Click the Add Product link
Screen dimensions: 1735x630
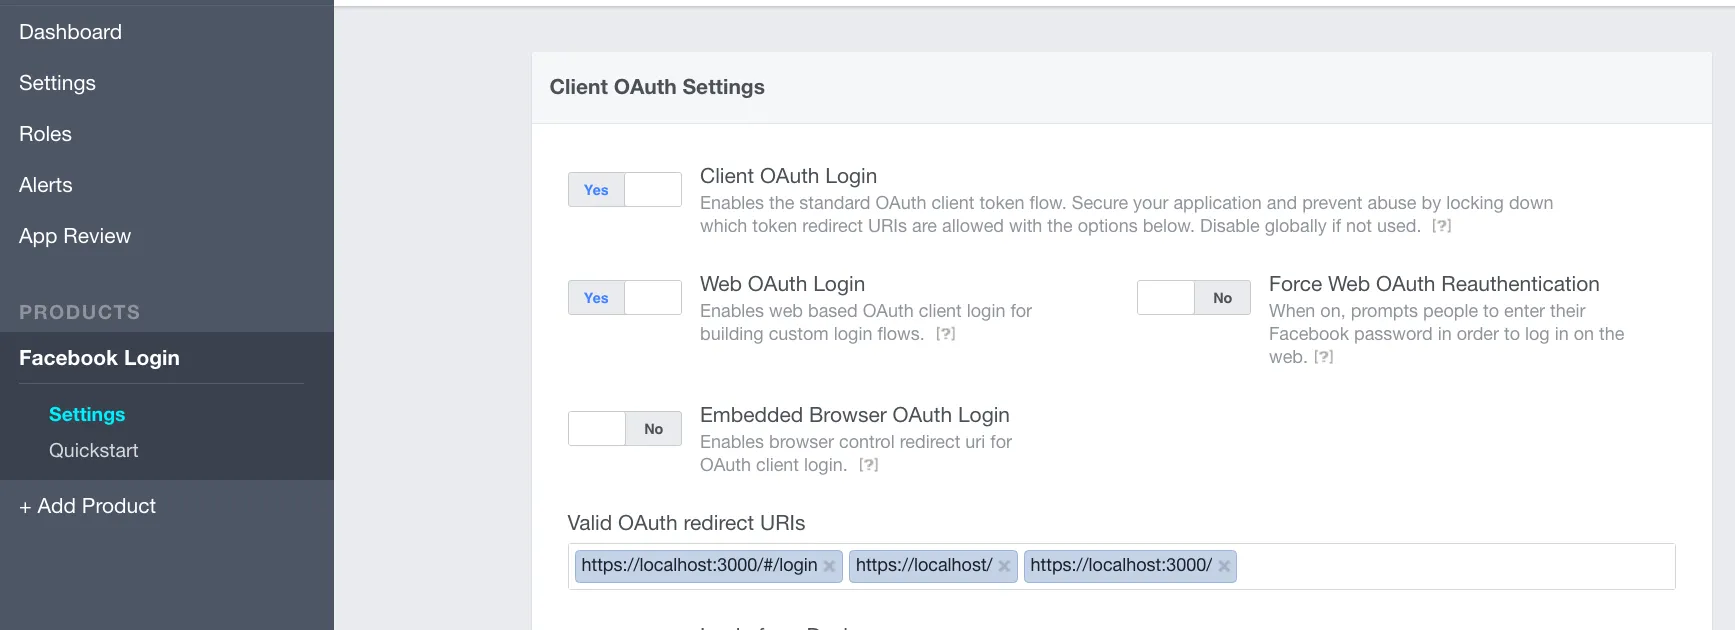pos(87,506)
